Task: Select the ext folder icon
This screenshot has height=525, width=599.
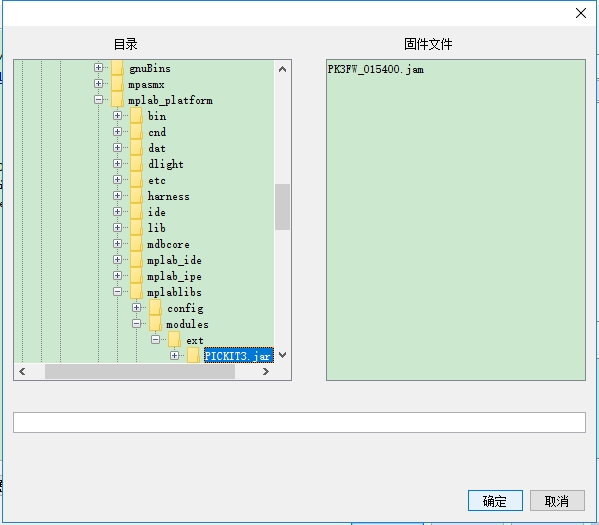Action: [175, 340]
